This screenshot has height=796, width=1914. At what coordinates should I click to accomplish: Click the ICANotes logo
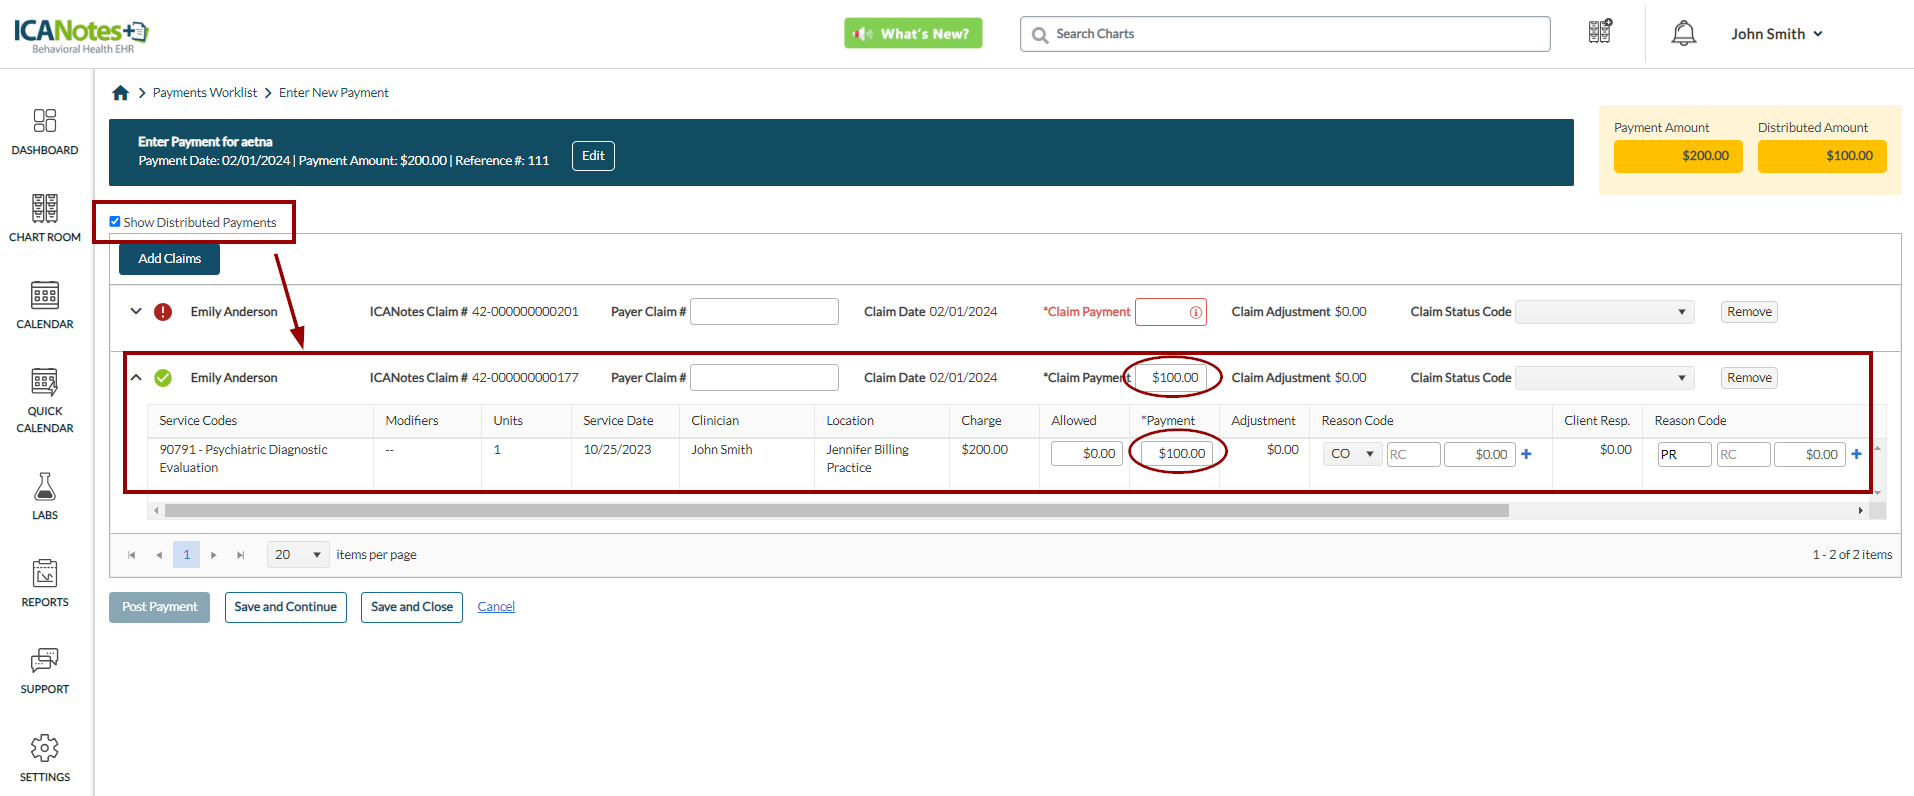tap(81, 36)
